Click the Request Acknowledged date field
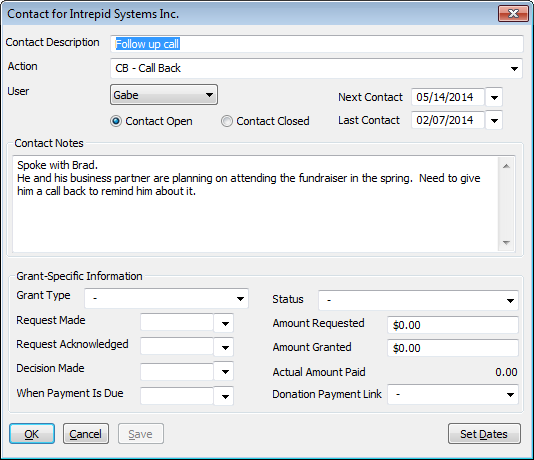This screenshot has height=460, width=534. click(177, 347)
